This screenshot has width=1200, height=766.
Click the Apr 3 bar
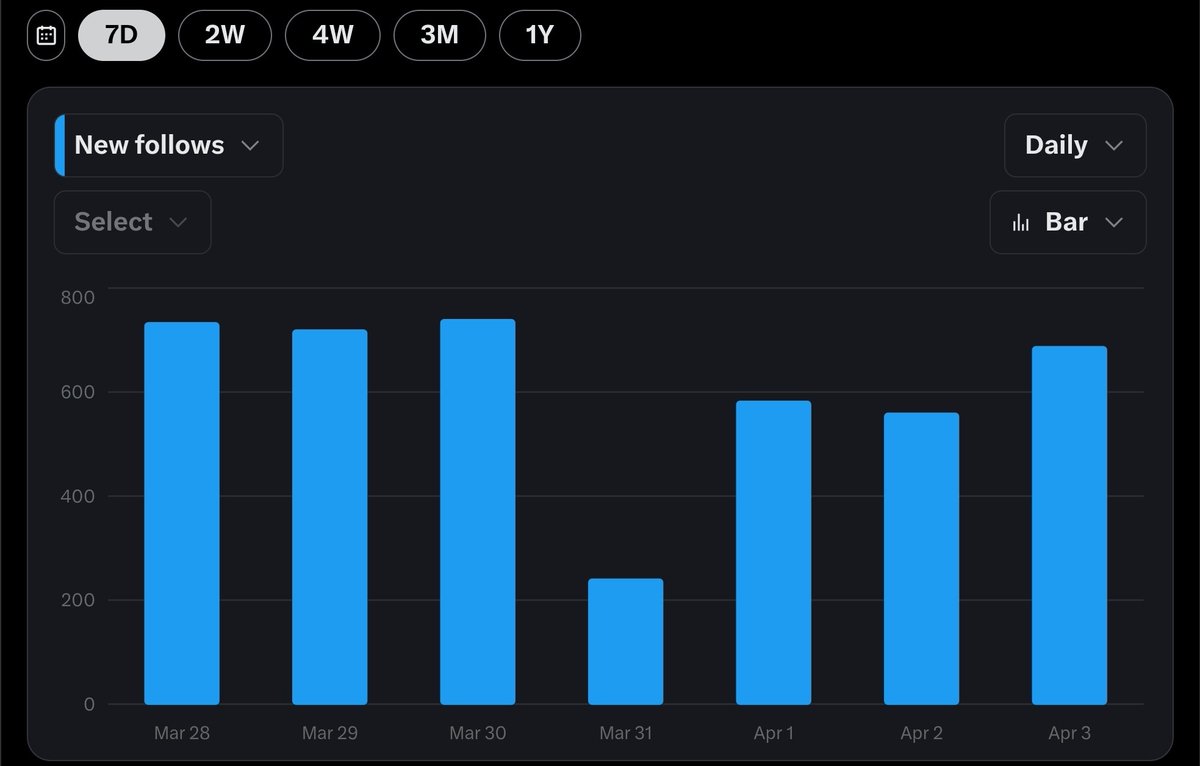tap(1070, 525)
